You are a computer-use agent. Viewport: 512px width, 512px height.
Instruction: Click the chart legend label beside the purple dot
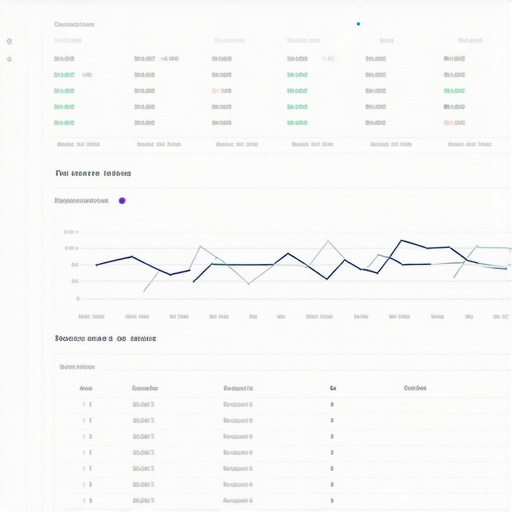pos(82,201)
